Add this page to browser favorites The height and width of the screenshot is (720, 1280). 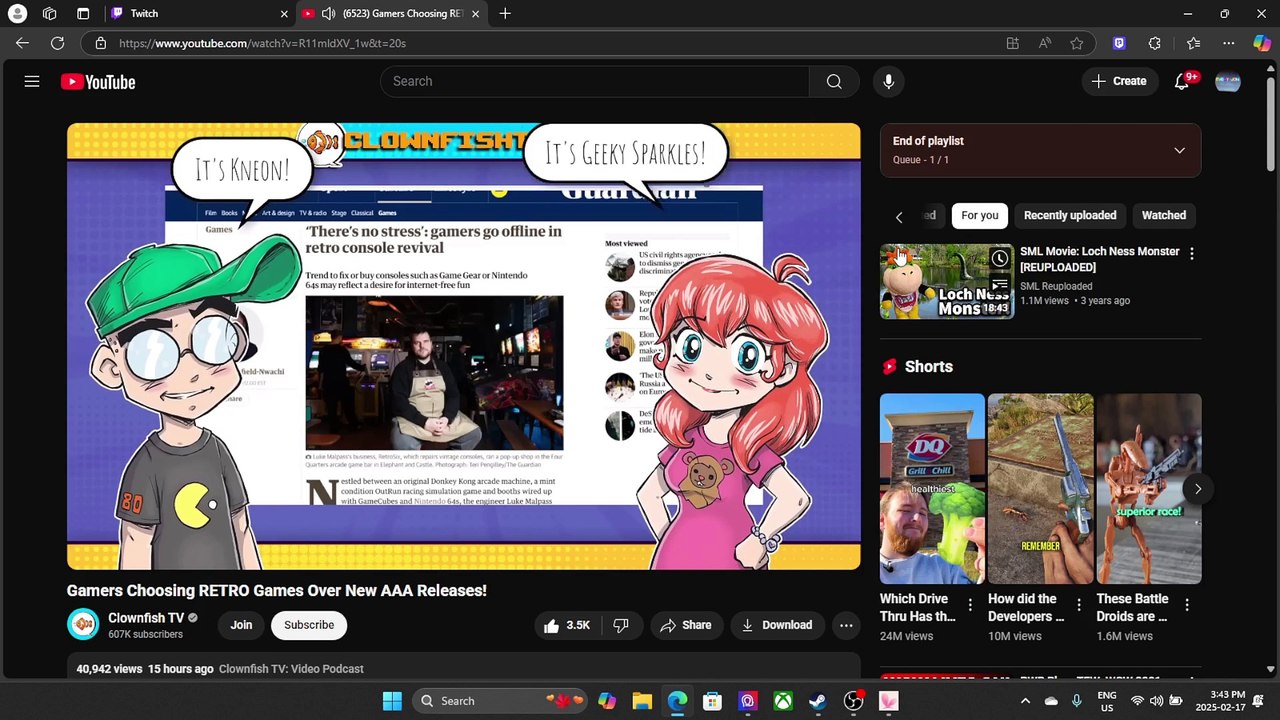tap(1077, 43)
